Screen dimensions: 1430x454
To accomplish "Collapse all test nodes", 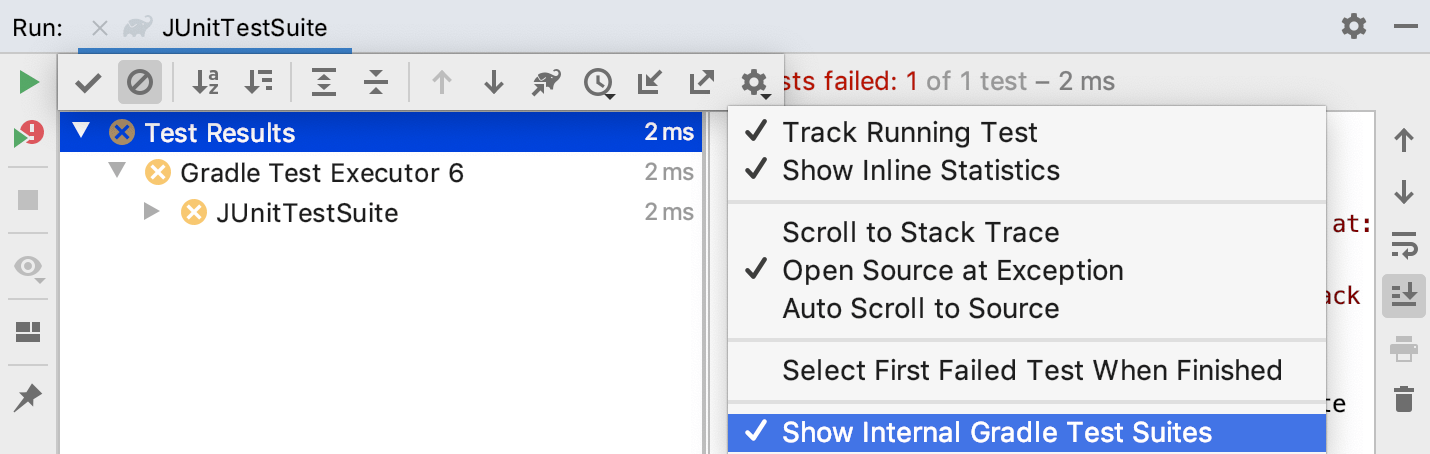I will 376,82.
